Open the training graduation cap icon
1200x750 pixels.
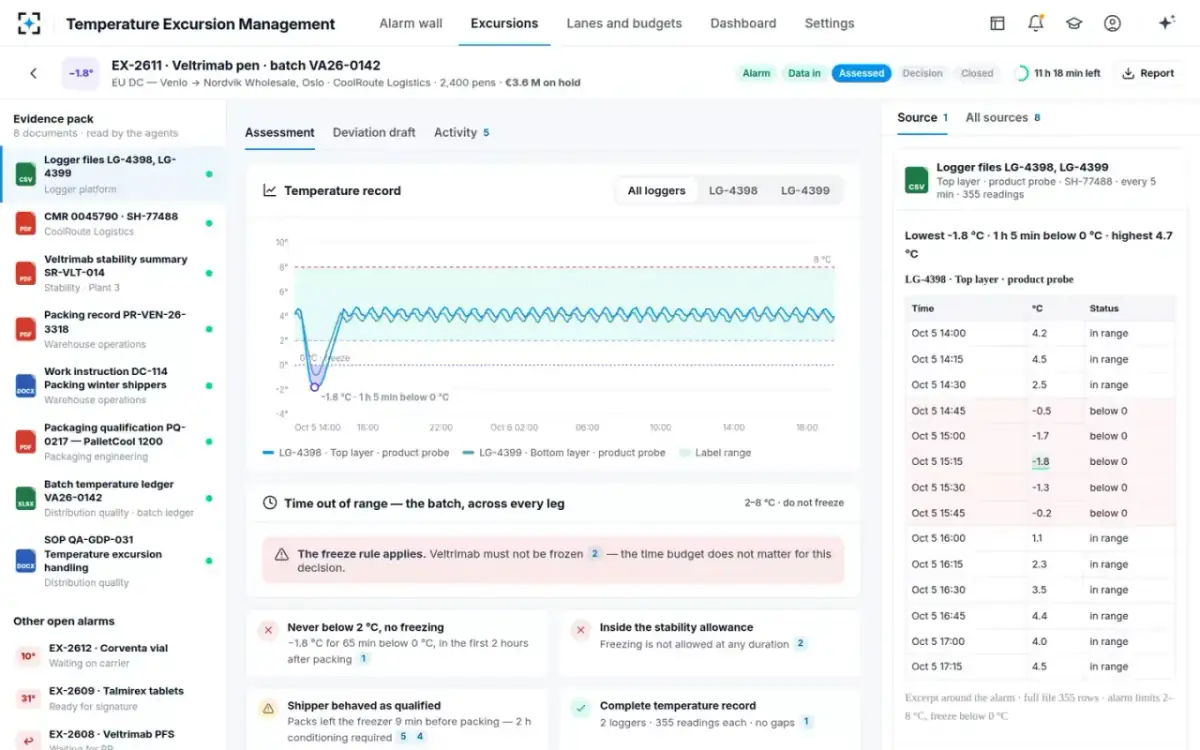click(x=1074, y=23)
